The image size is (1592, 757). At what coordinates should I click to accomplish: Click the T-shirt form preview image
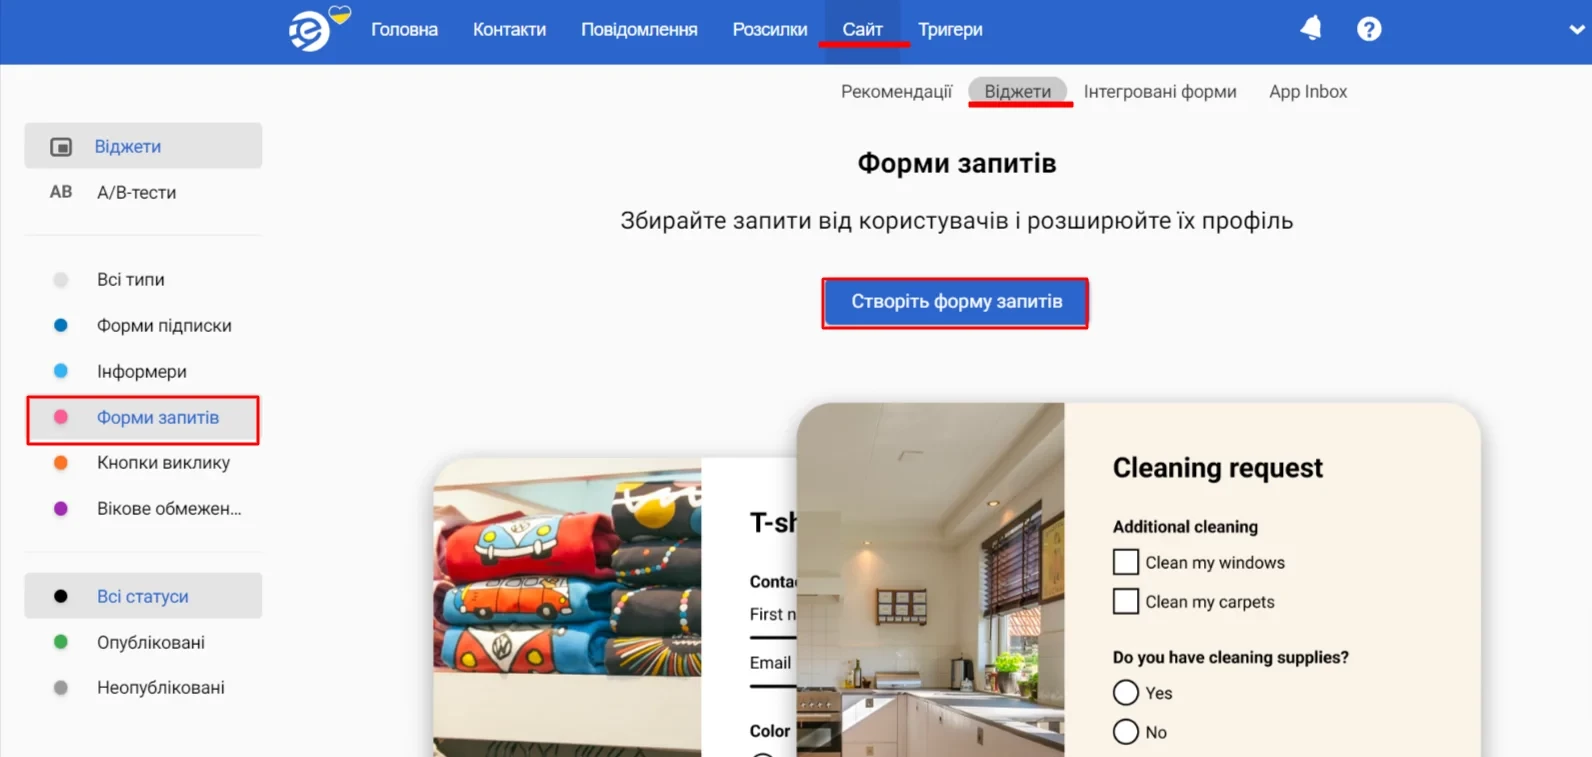(567, 607)
